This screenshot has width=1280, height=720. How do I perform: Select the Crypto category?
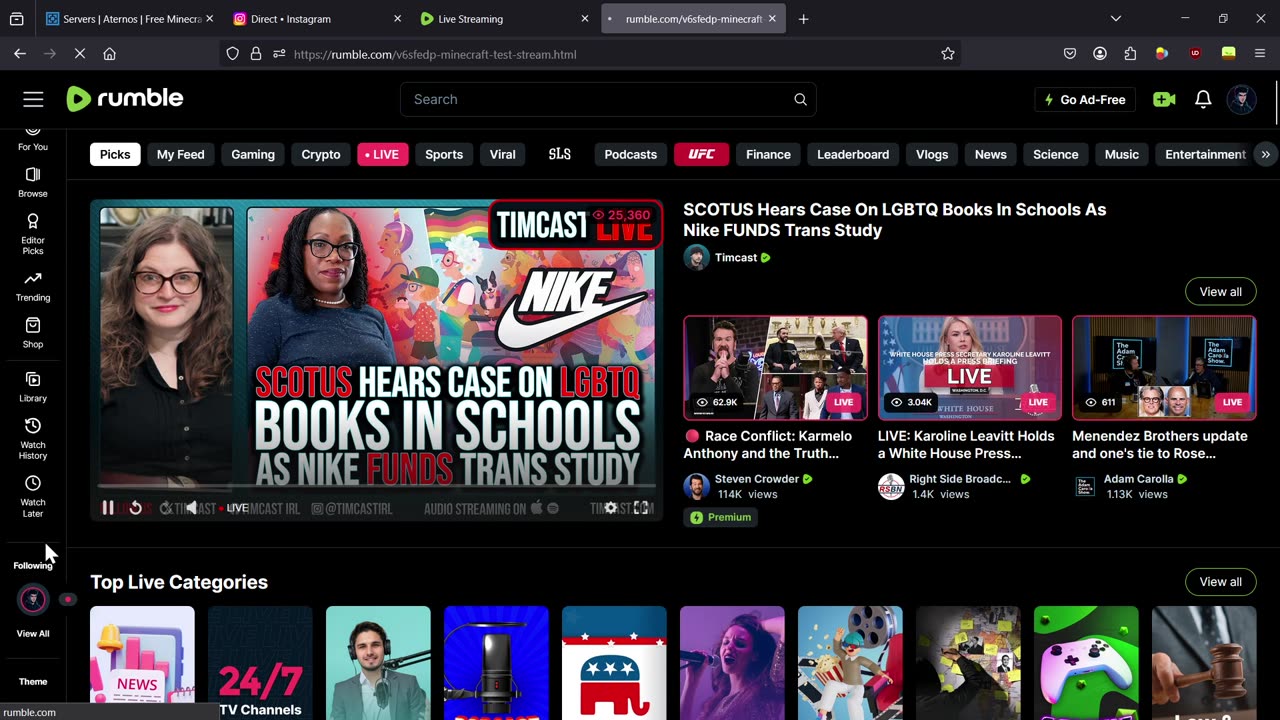click(x=321, y=154)
